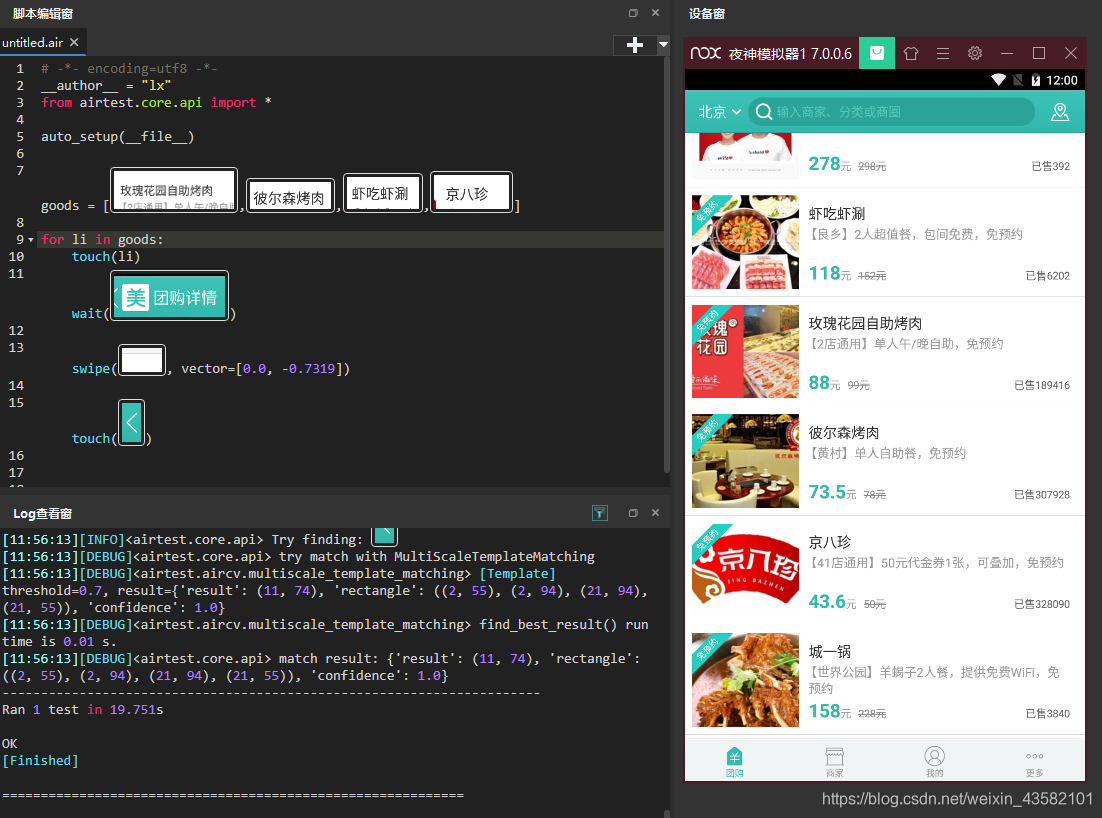The width and height of the screenshot is (1102, 818).
Task: Click the add new script plus button
Action: [x=634, y=45]
